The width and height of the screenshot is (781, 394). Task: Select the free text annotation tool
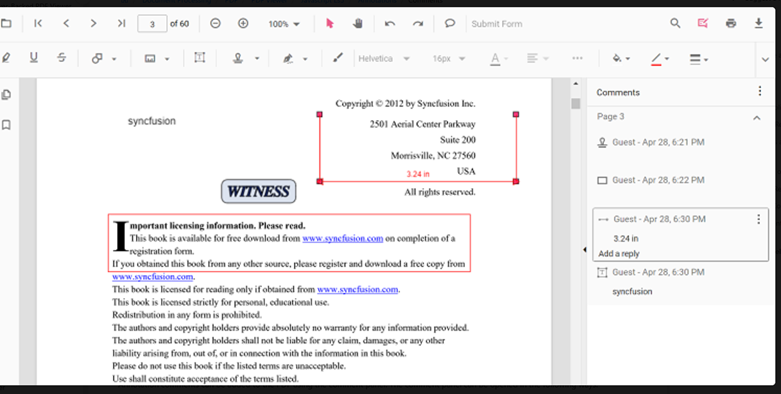tap(200, 58)
